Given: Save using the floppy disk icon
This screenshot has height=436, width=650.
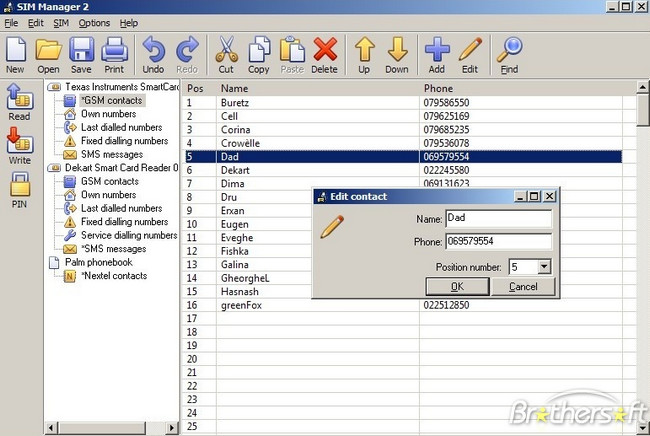Looking at the screenshot, I should point(81,54).
